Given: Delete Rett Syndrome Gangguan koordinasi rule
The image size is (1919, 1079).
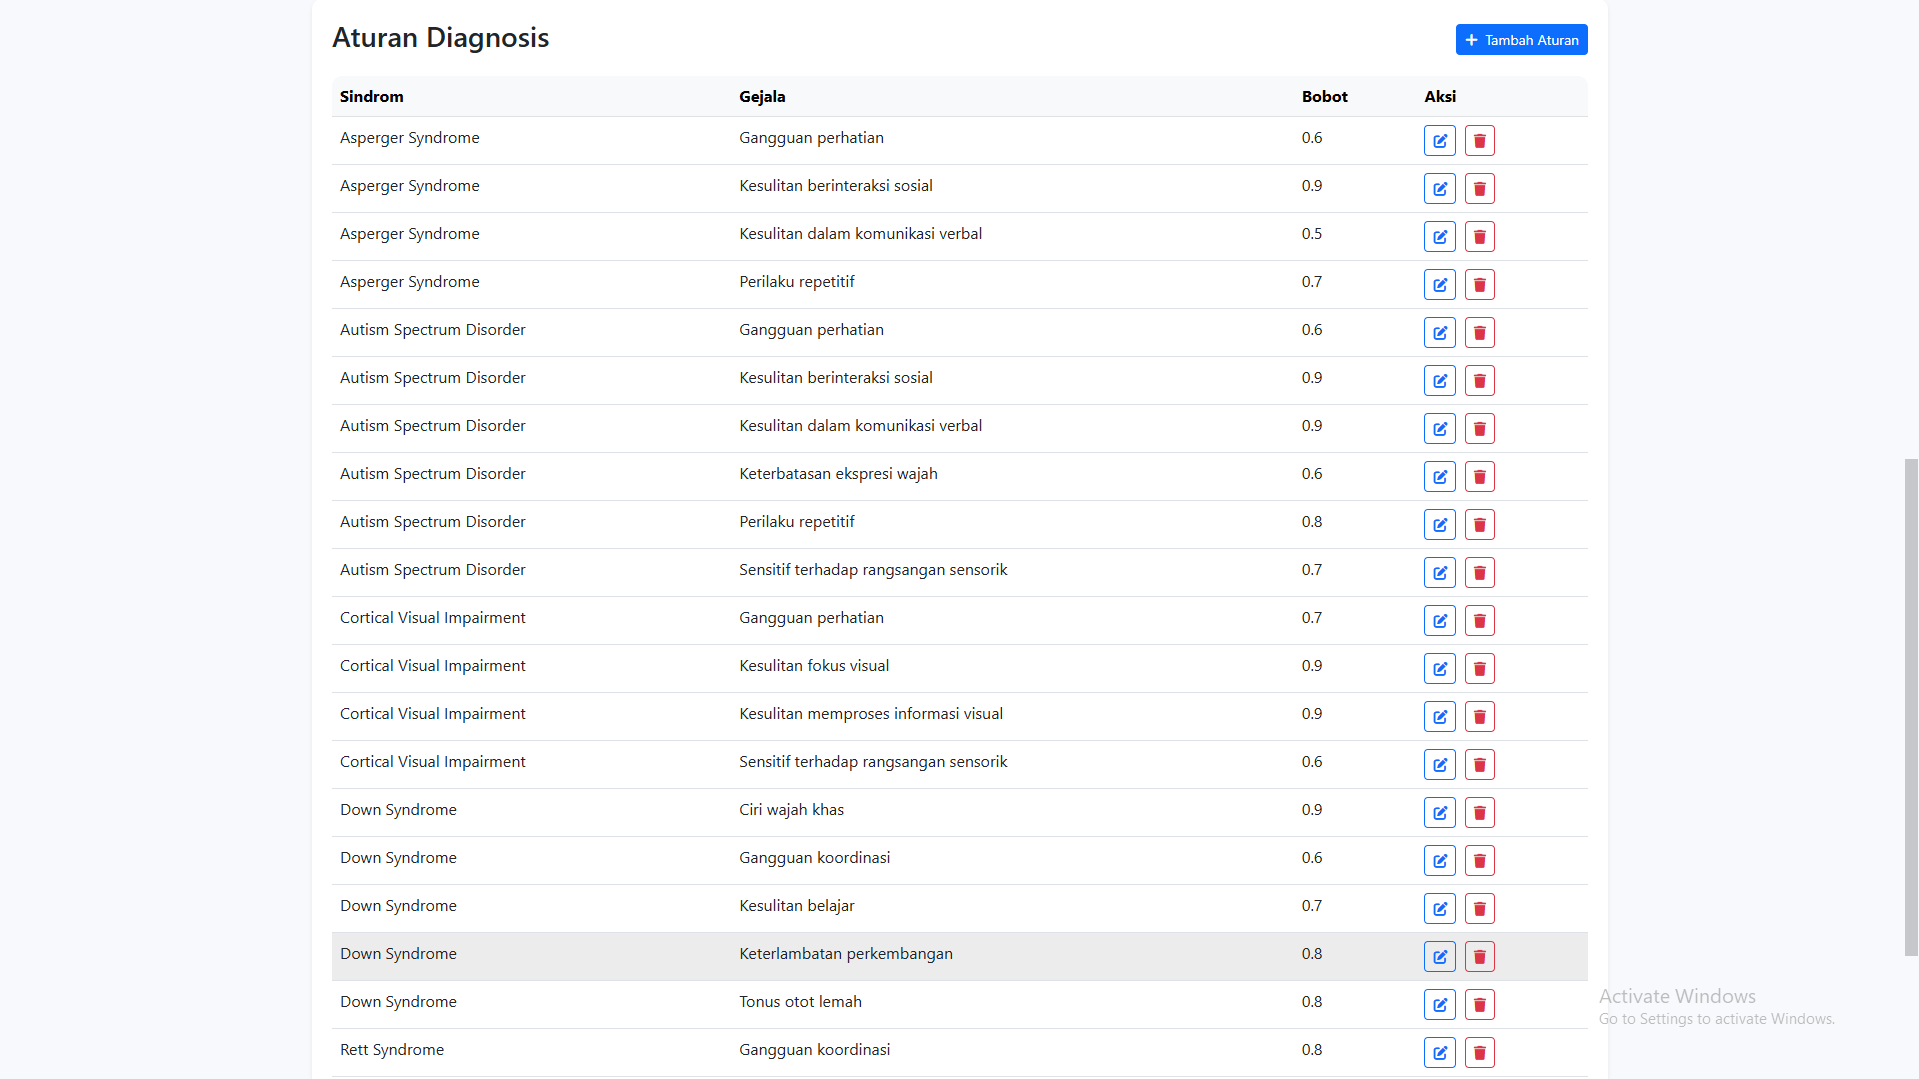Looking at the screenshot, I should 1480,1053.
